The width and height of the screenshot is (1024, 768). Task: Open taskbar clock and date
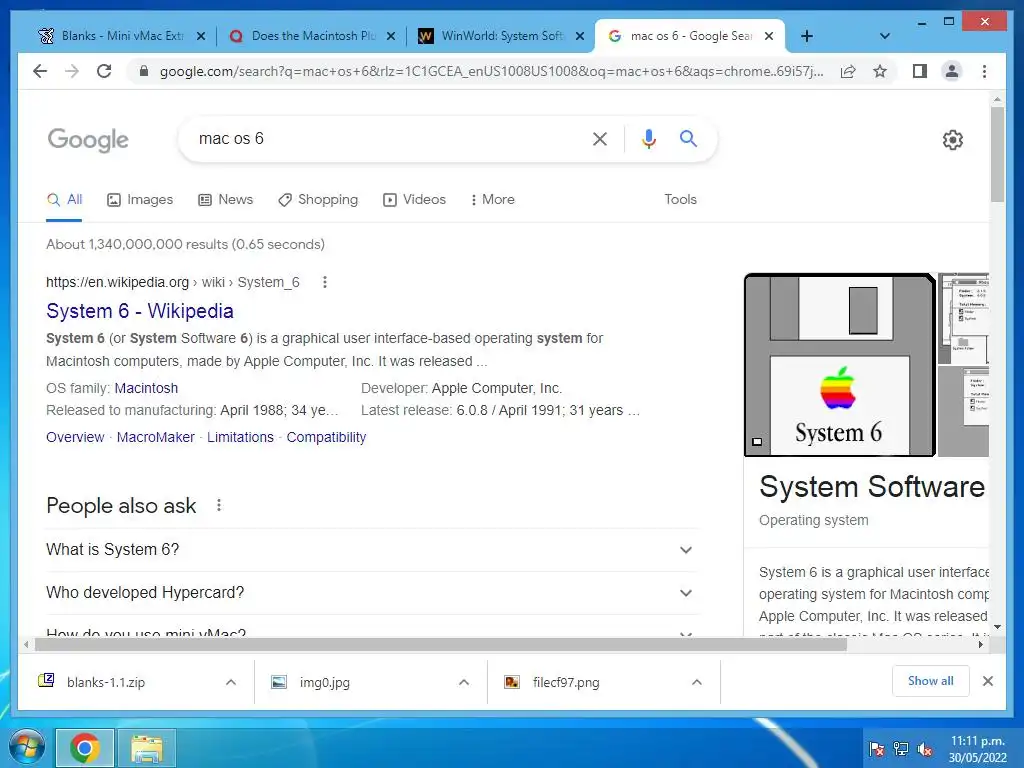click(978, 749)
